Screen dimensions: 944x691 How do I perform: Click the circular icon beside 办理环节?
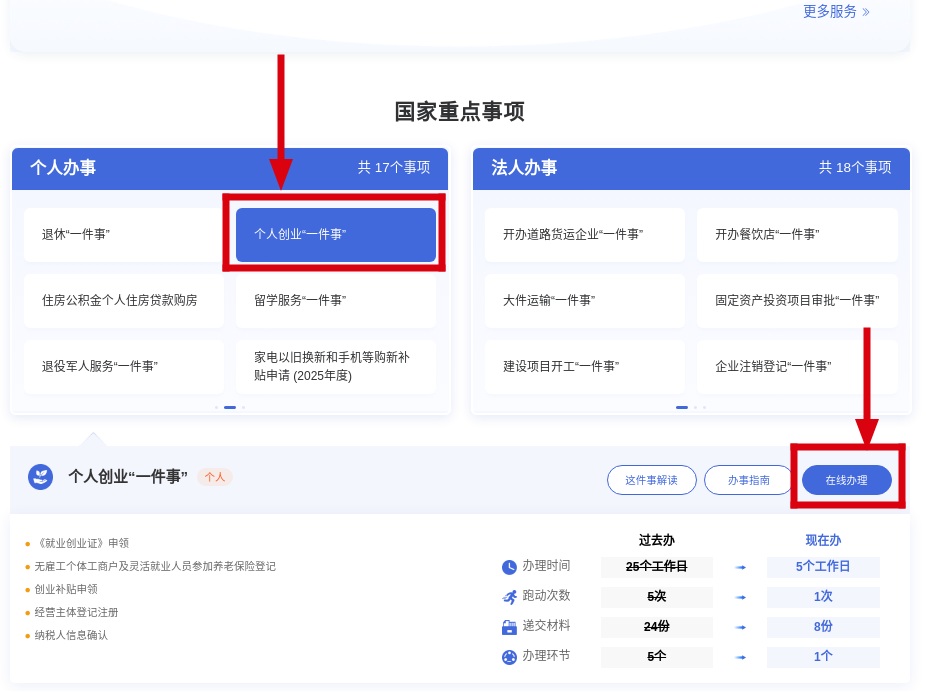pos(509,657)
